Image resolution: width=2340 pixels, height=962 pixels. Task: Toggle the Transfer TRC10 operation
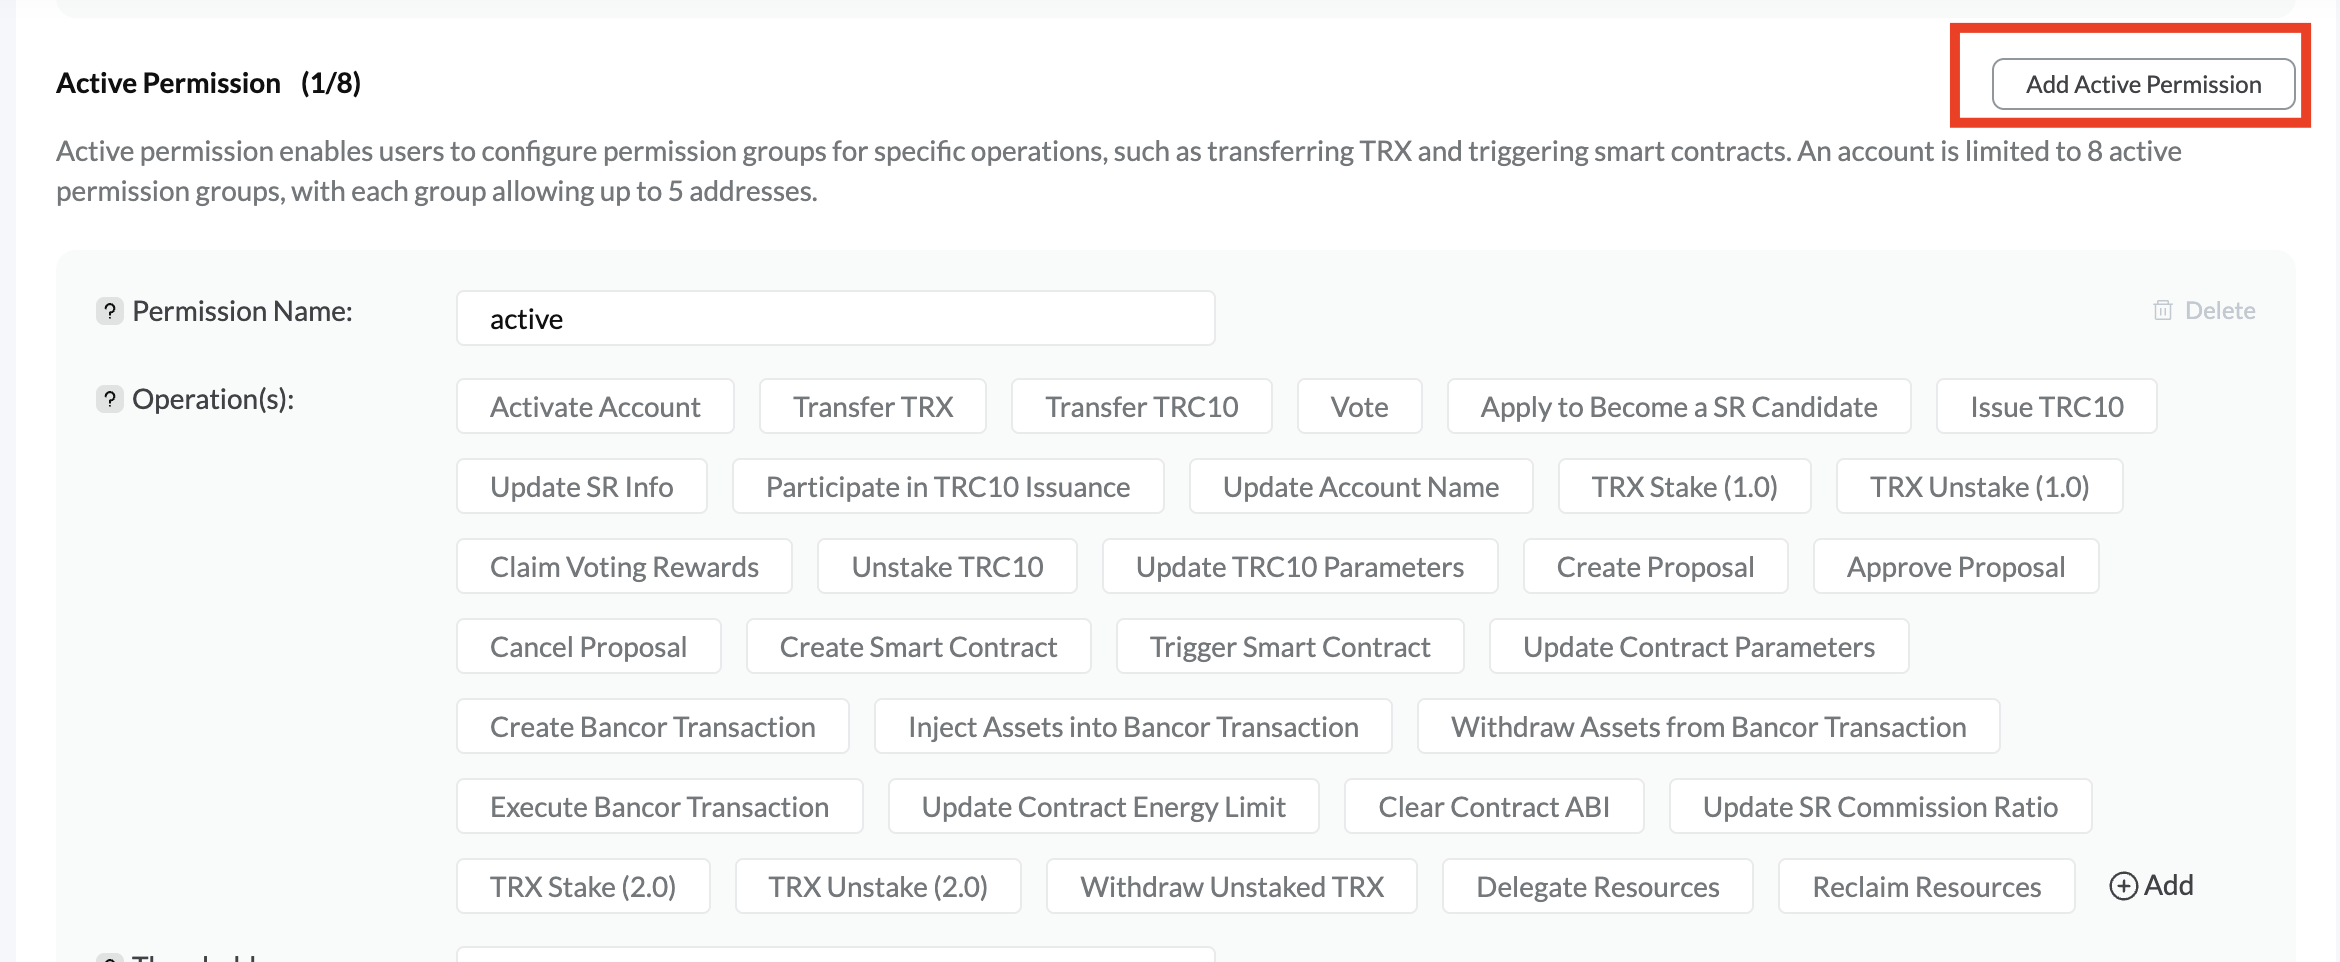pos(1141,407)
